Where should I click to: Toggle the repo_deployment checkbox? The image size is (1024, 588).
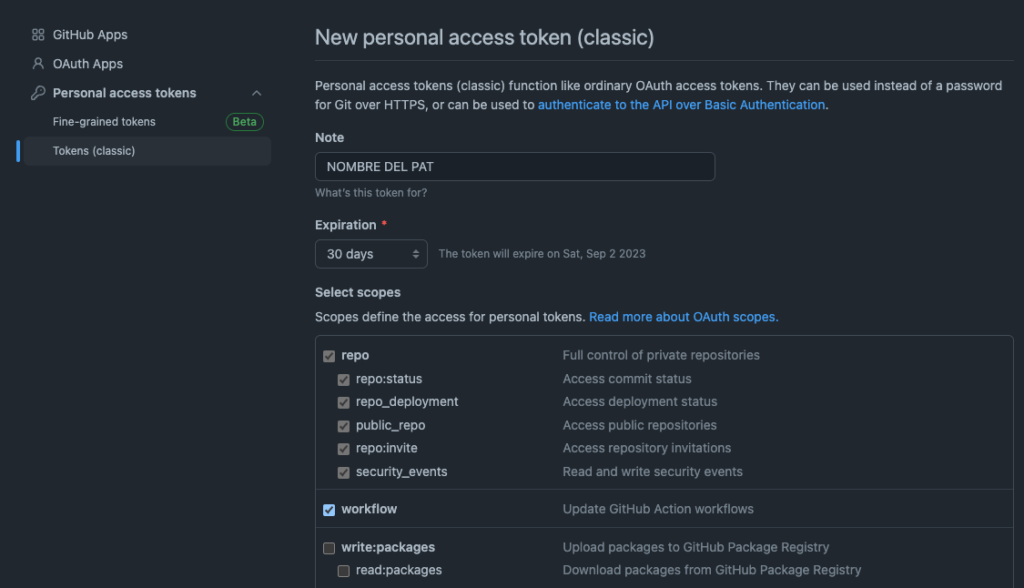coord(344,402)
